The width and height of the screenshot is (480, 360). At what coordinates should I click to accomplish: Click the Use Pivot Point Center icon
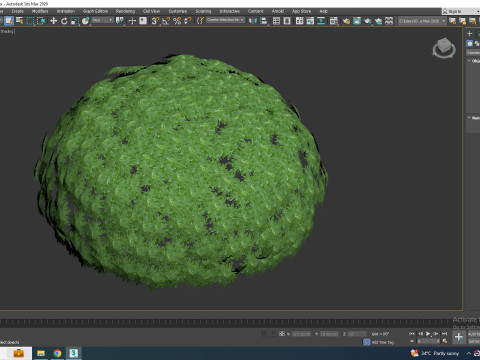(119, 21)
